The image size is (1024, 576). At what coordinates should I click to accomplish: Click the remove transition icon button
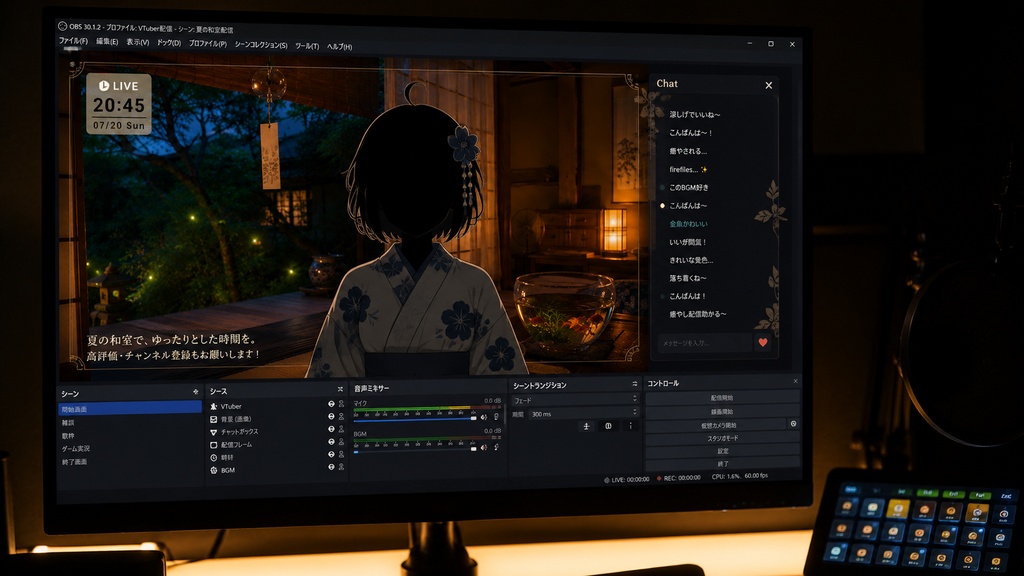(608, 426)
